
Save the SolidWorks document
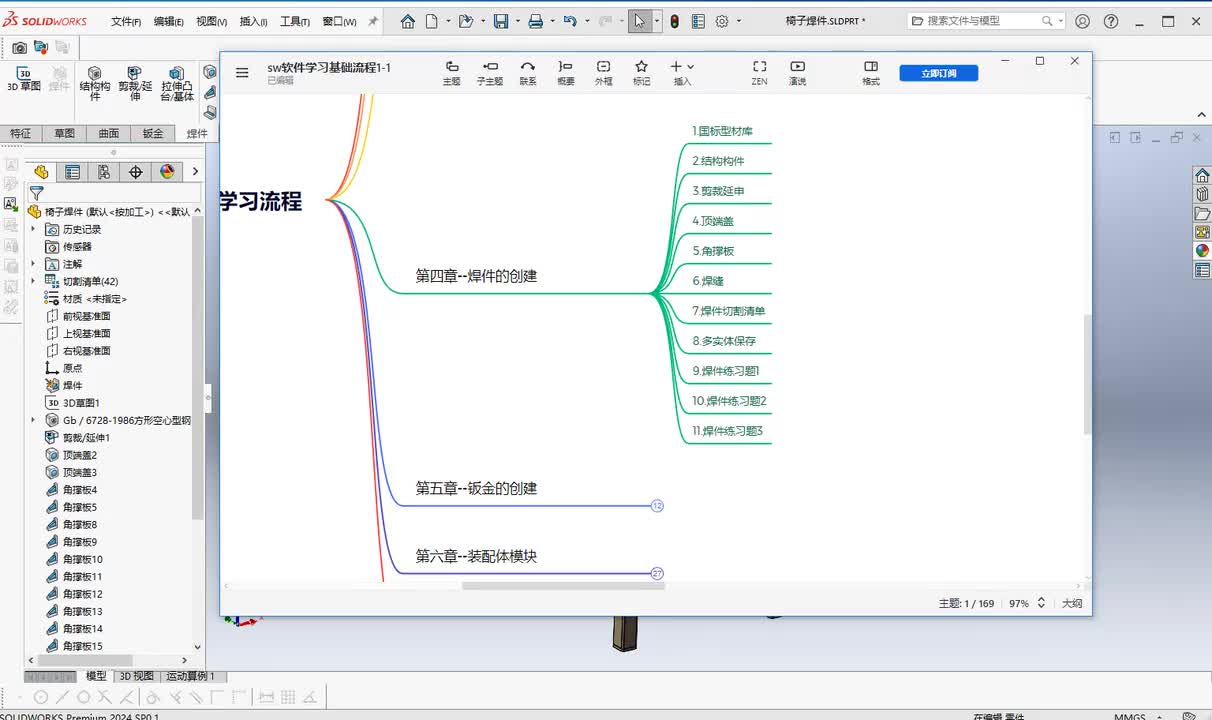[501, 21]
